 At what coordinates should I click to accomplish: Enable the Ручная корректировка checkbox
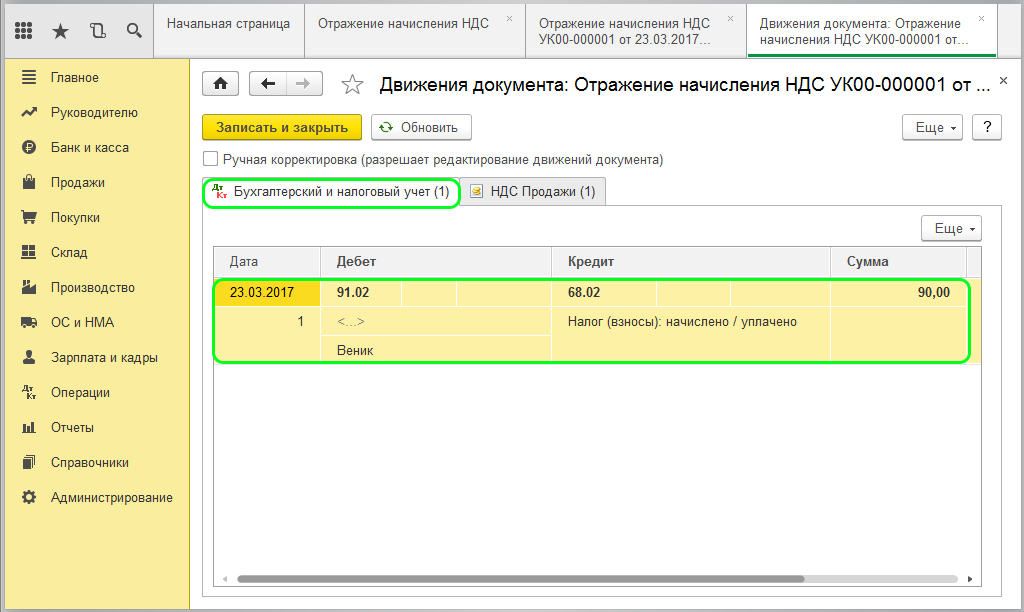coord(210,159)
